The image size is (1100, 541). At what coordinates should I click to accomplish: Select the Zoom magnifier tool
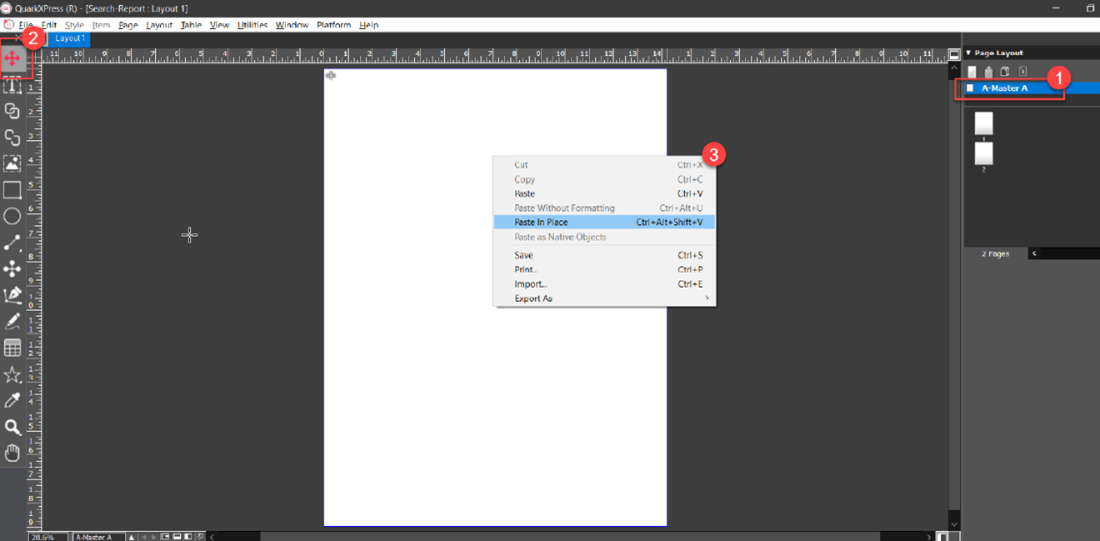click(12, 427)
